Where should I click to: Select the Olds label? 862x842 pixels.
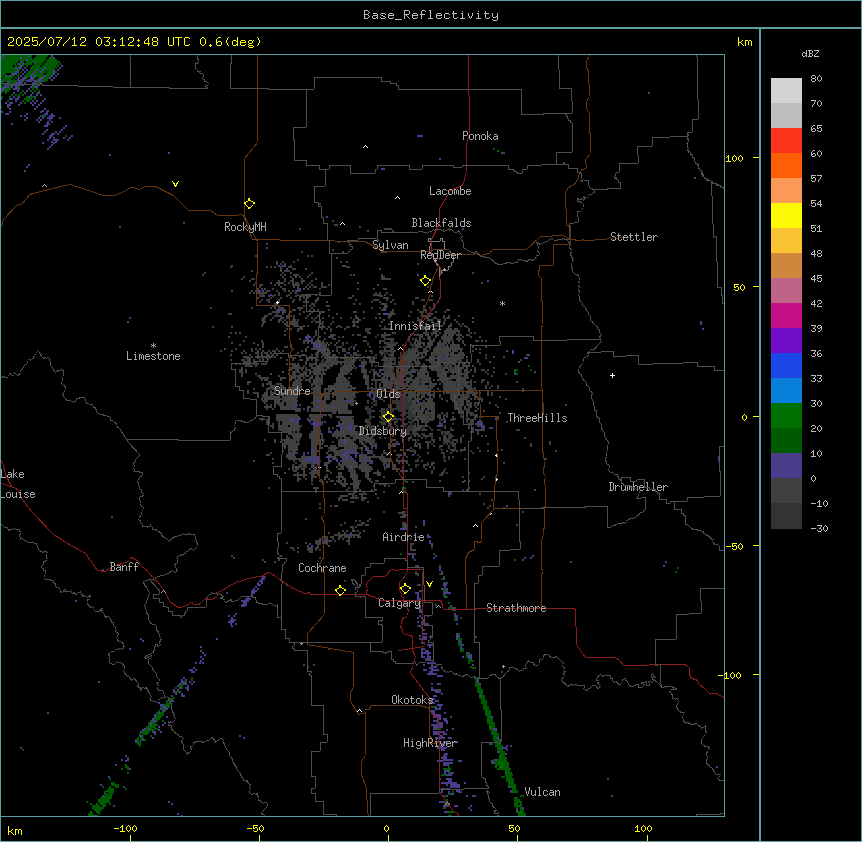click(x=388, y=394)
